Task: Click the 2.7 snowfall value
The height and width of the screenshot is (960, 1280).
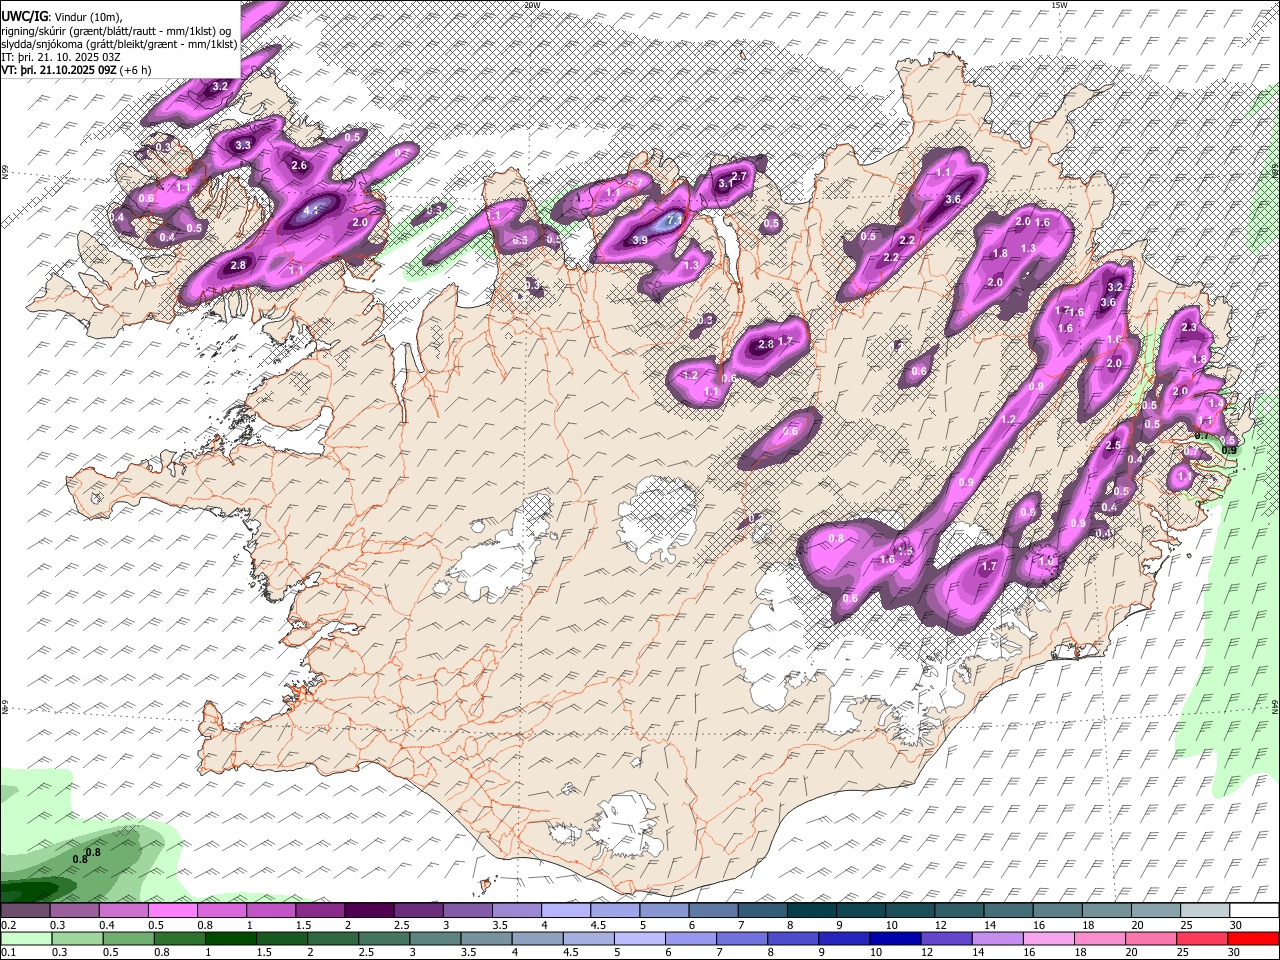Action: [740, 176]
